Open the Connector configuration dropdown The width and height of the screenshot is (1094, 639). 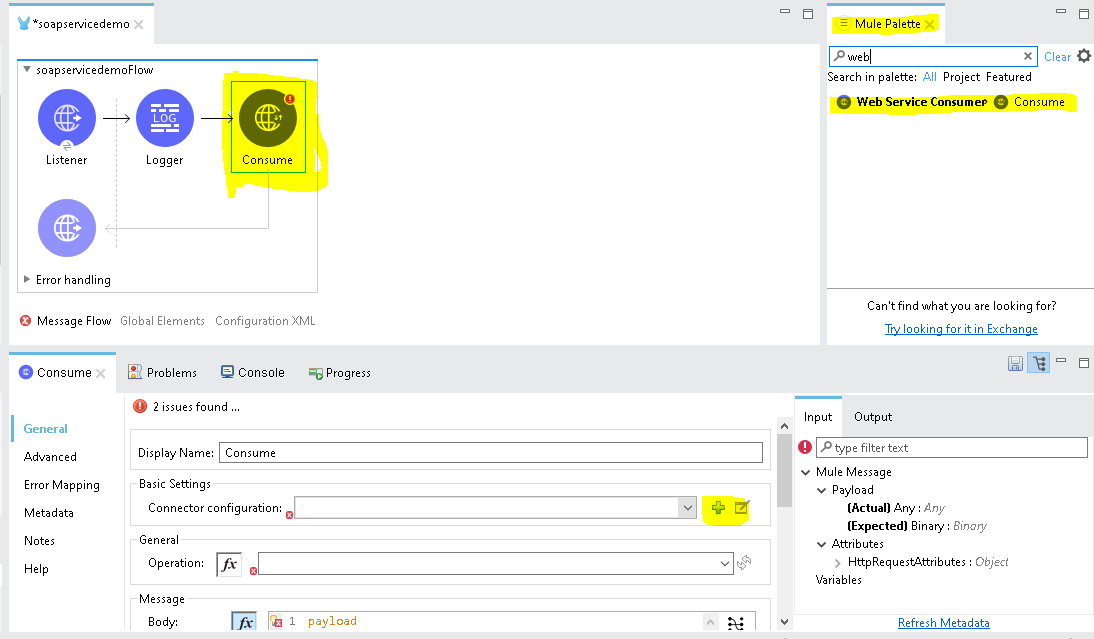click(687, 507)
